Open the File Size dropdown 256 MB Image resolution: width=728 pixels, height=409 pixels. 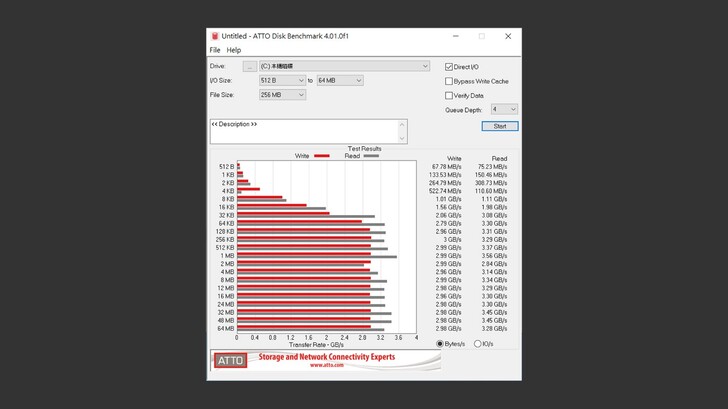(x=282, y=95)
